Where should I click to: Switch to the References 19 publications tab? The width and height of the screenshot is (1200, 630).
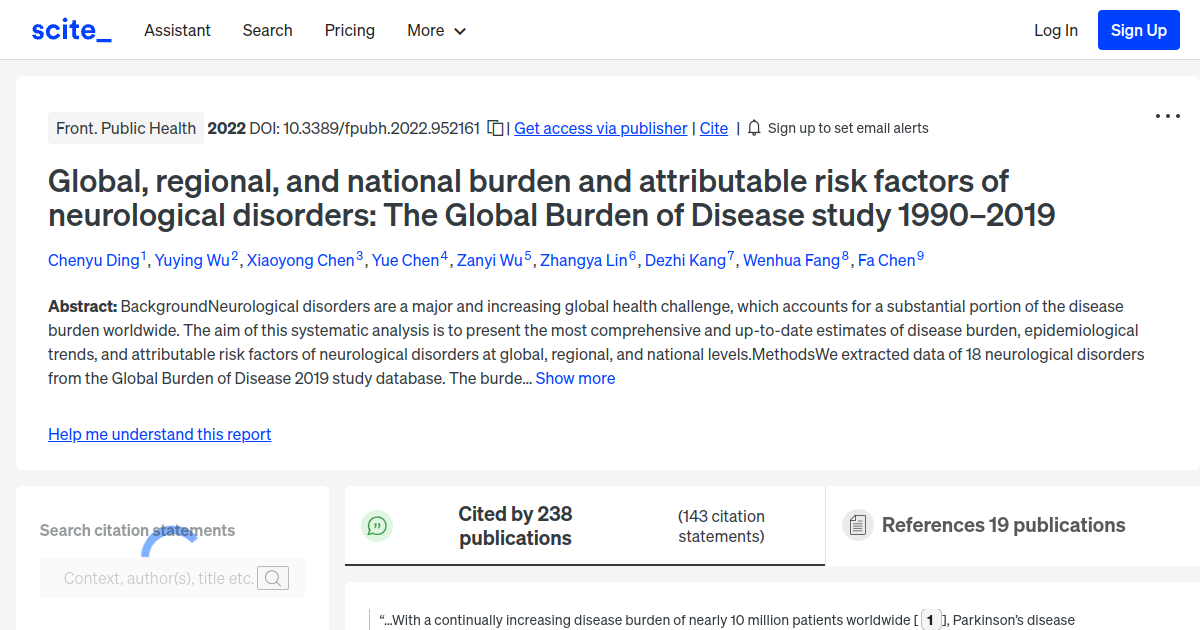(x=1003, y=524)
